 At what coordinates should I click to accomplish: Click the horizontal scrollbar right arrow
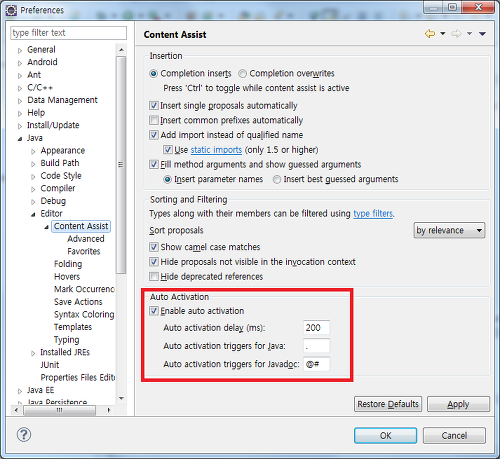coord(109,410)
